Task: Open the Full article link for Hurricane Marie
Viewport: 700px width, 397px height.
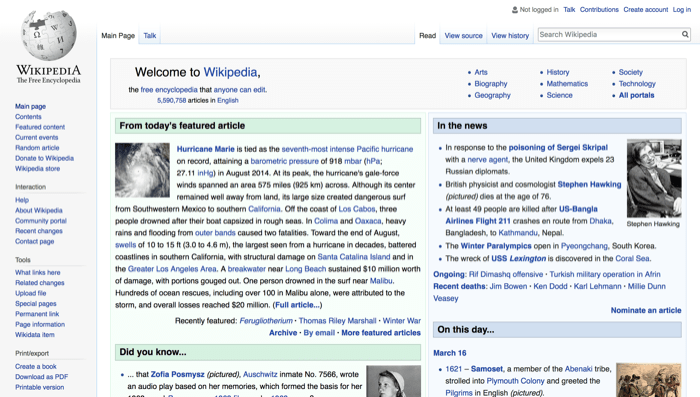Action: 297,305
